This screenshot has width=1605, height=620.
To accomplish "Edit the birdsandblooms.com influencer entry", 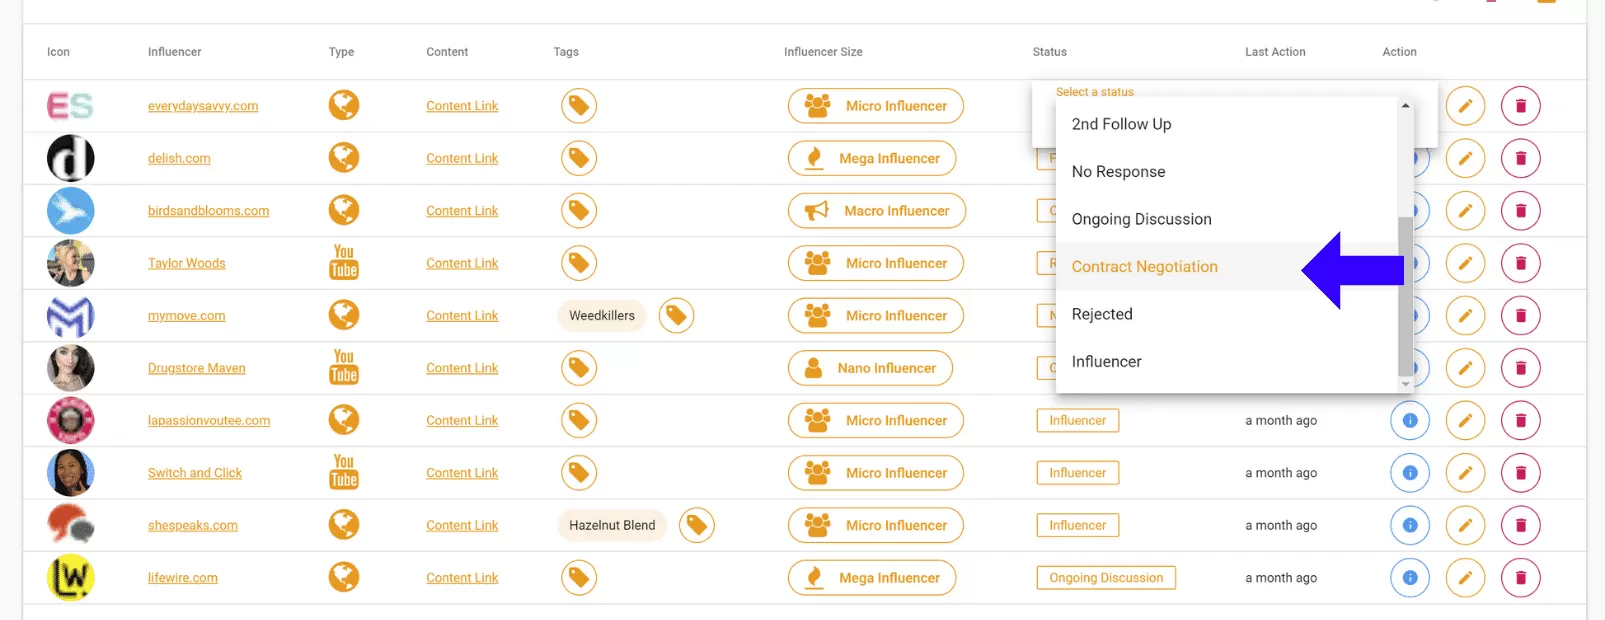I will pyautogui.click(x=1465, y=211).
